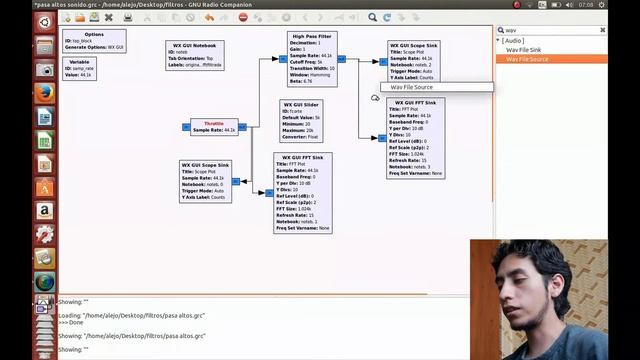Click console line Loading pasa altos.grc

pos(131,316)
